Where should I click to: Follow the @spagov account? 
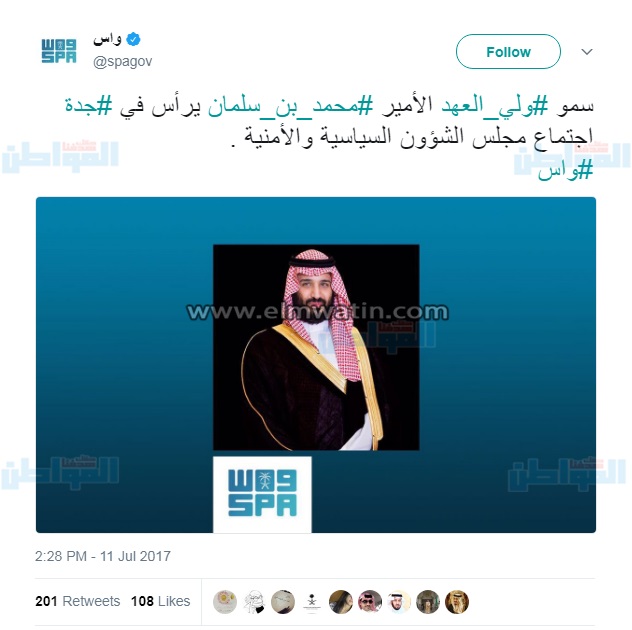508,52
